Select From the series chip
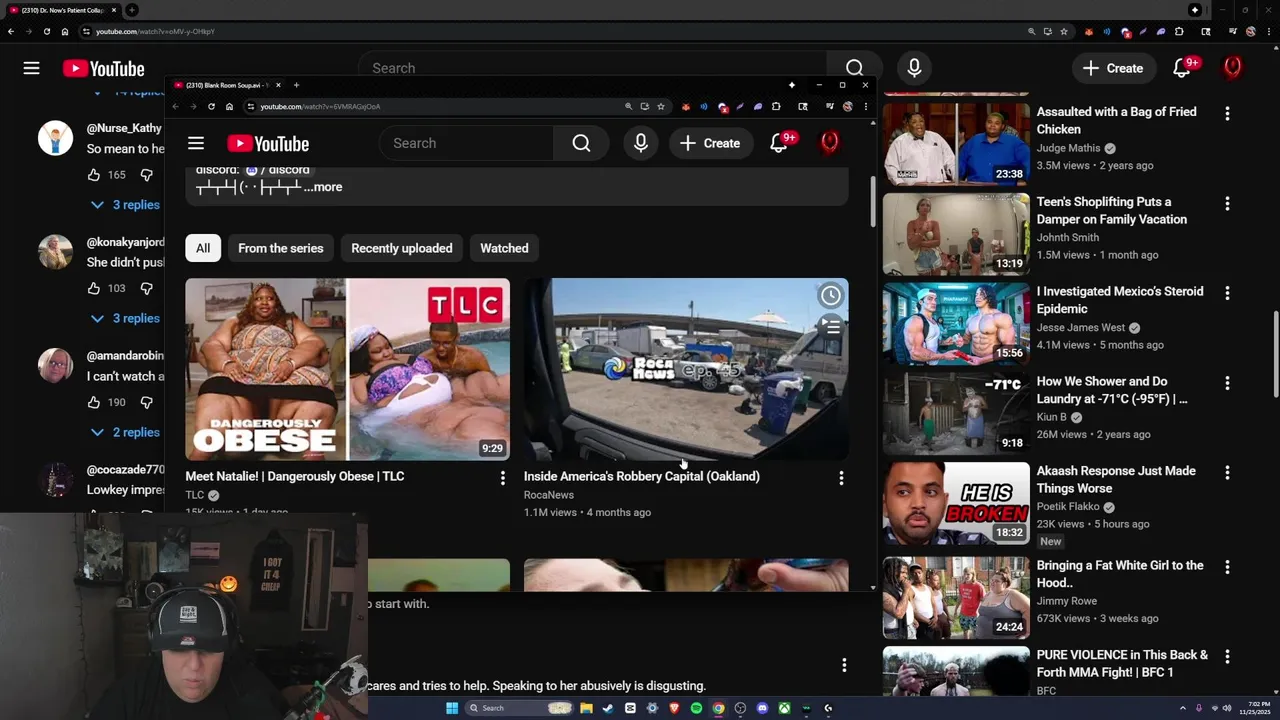Viewport: 1280px width, 720px height. 281,248
